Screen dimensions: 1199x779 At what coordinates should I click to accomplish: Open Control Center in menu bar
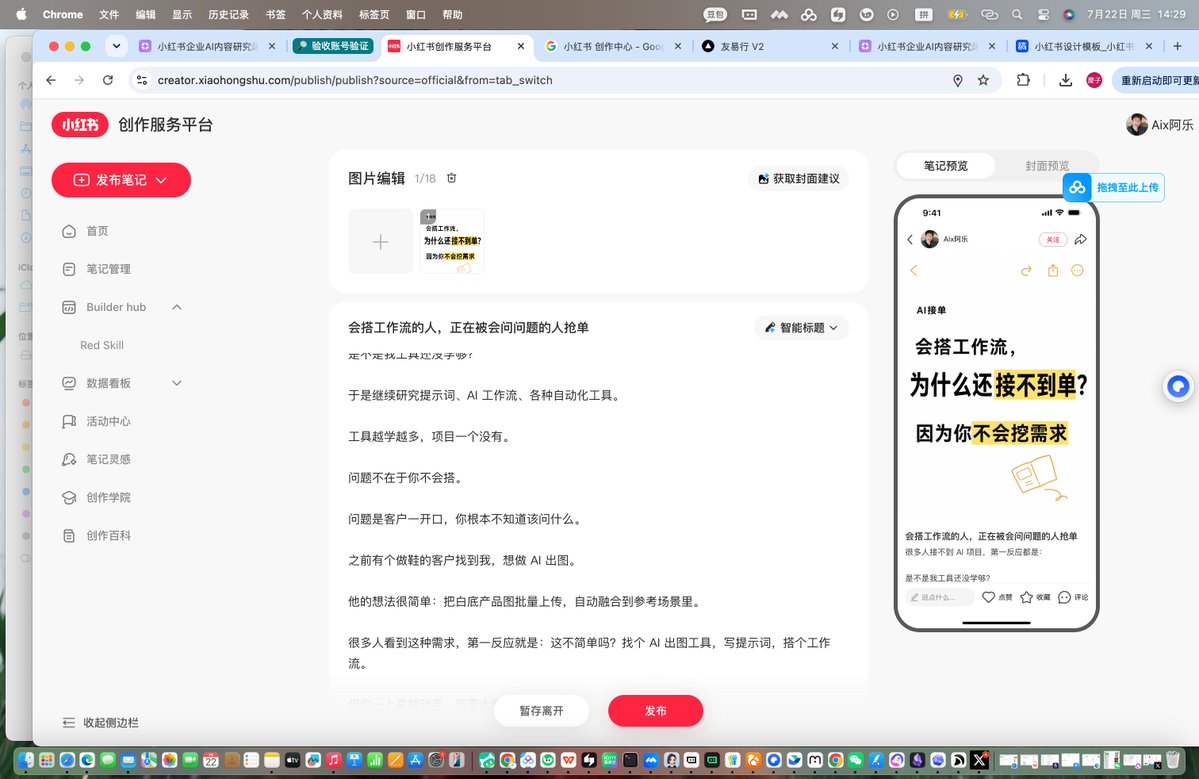pyautogui.click(x=1044, y=15)
